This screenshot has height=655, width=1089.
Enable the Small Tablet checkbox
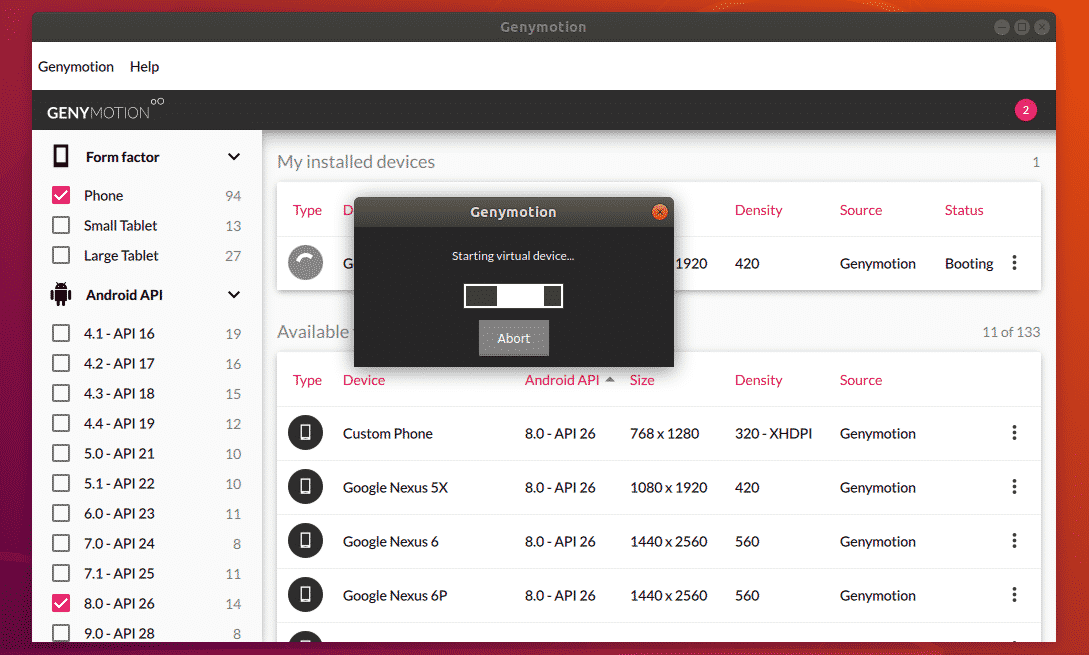(x=61, y=226)
